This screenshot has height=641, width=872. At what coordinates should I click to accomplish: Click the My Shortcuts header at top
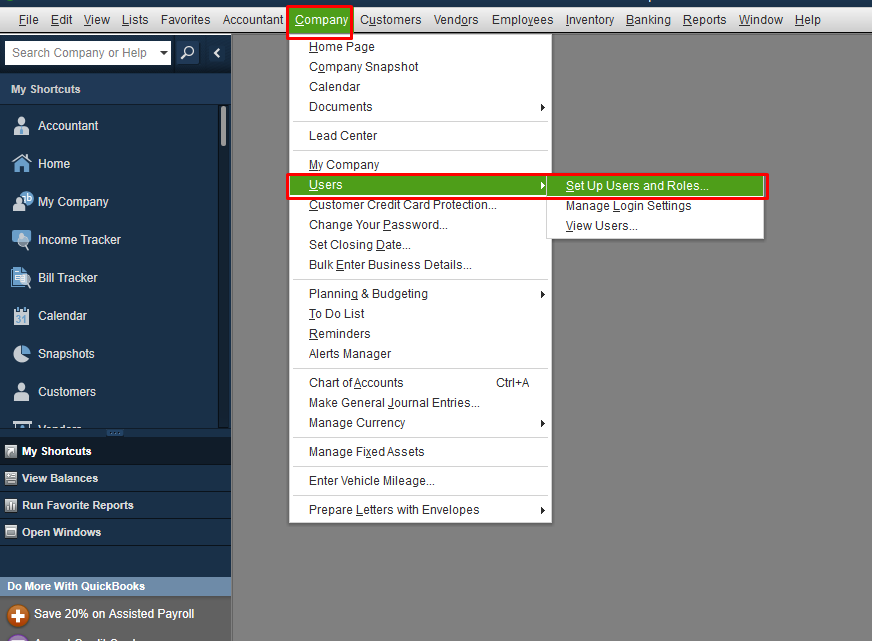[115, 89]
